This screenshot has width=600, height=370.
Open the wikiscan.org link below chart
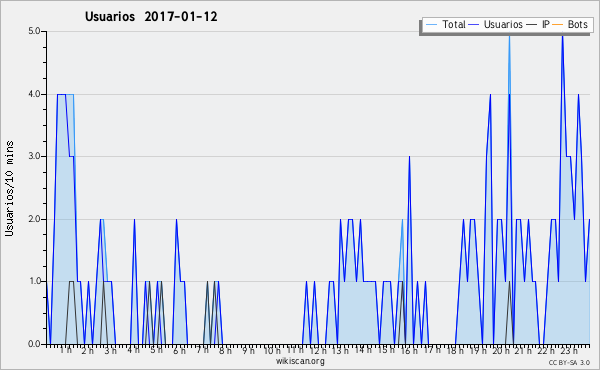click(300, 361)
